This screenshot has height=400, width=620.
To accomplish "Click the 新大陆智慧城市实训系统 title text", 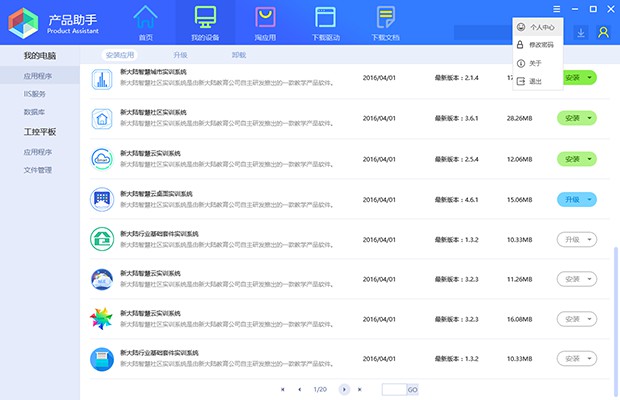I will pyautogui.click(x=153, y=72).
